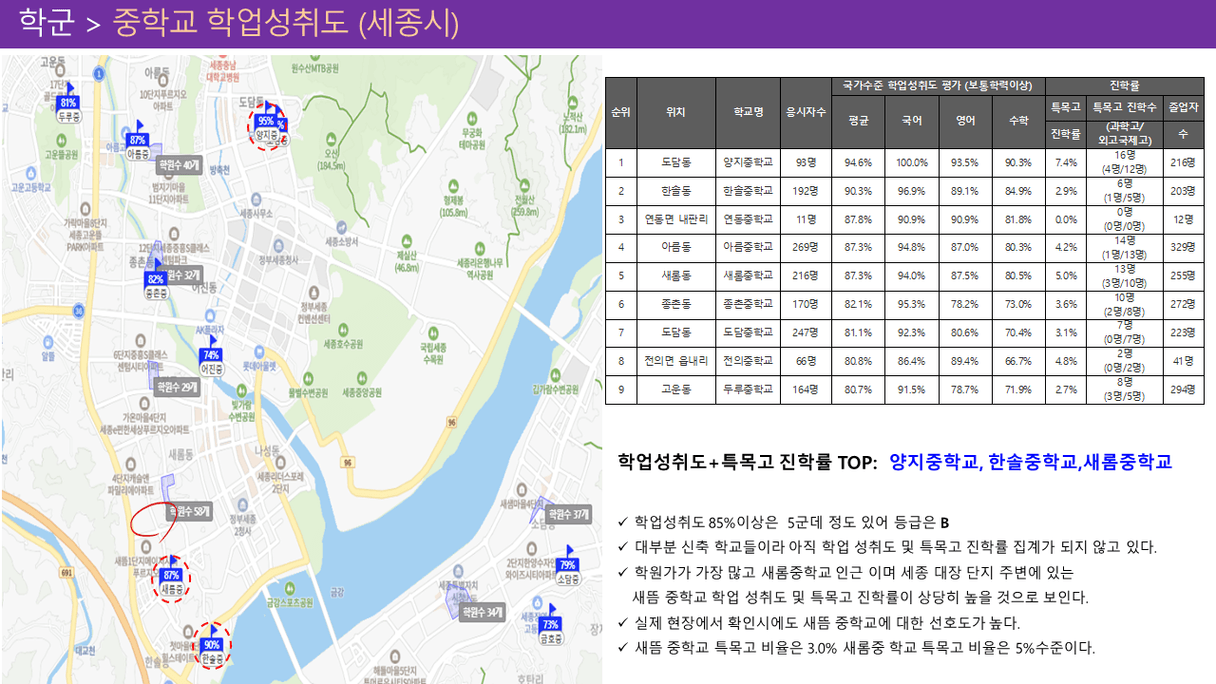Select the 국어 column header
The image size is (1216, 684).
[912, 122]
